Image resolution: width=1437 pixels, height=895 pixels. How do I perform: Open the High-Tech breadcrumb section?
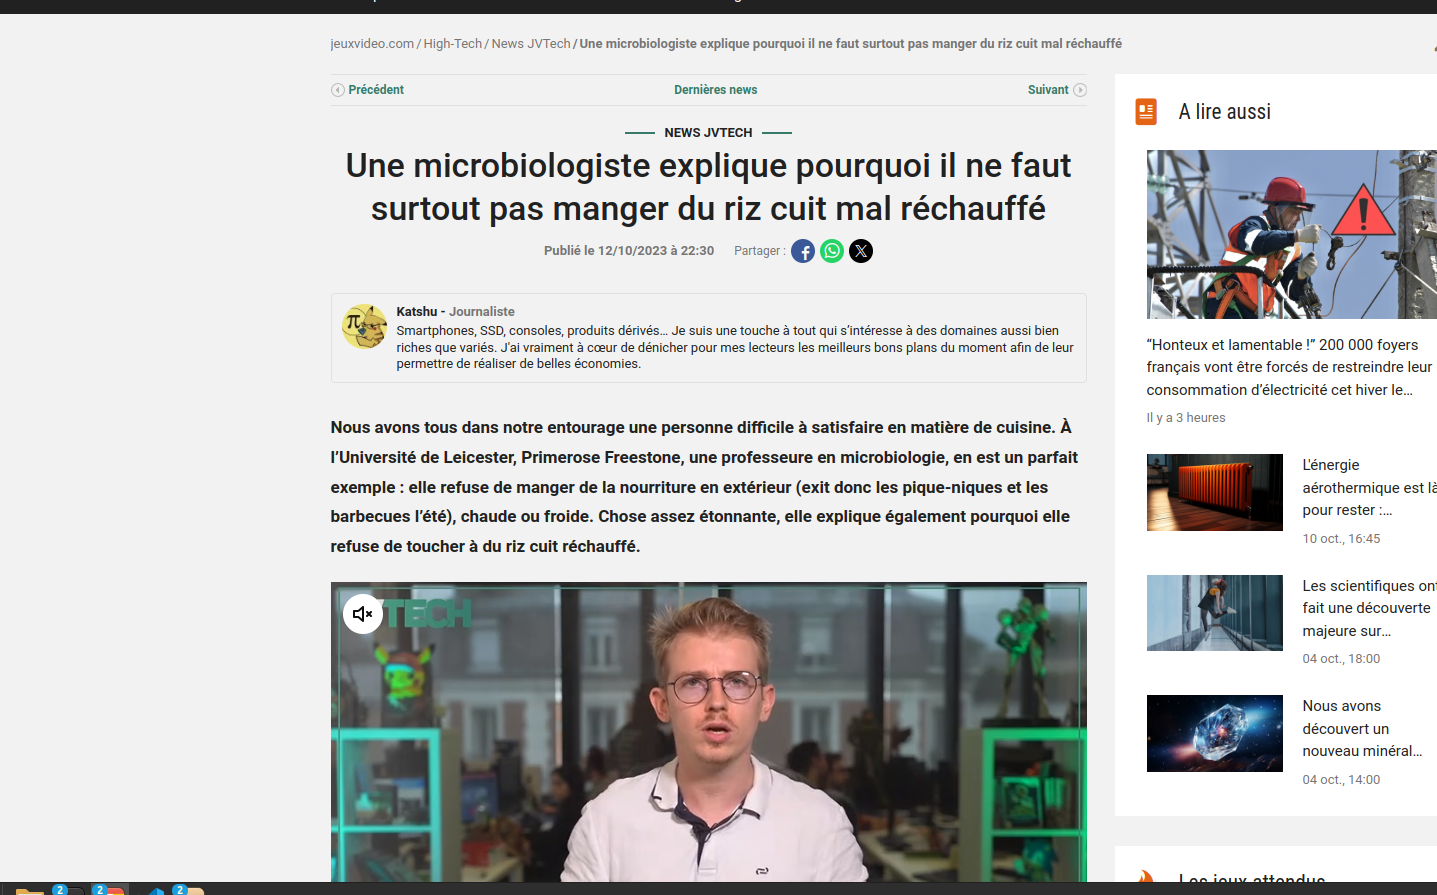[452, 44]
